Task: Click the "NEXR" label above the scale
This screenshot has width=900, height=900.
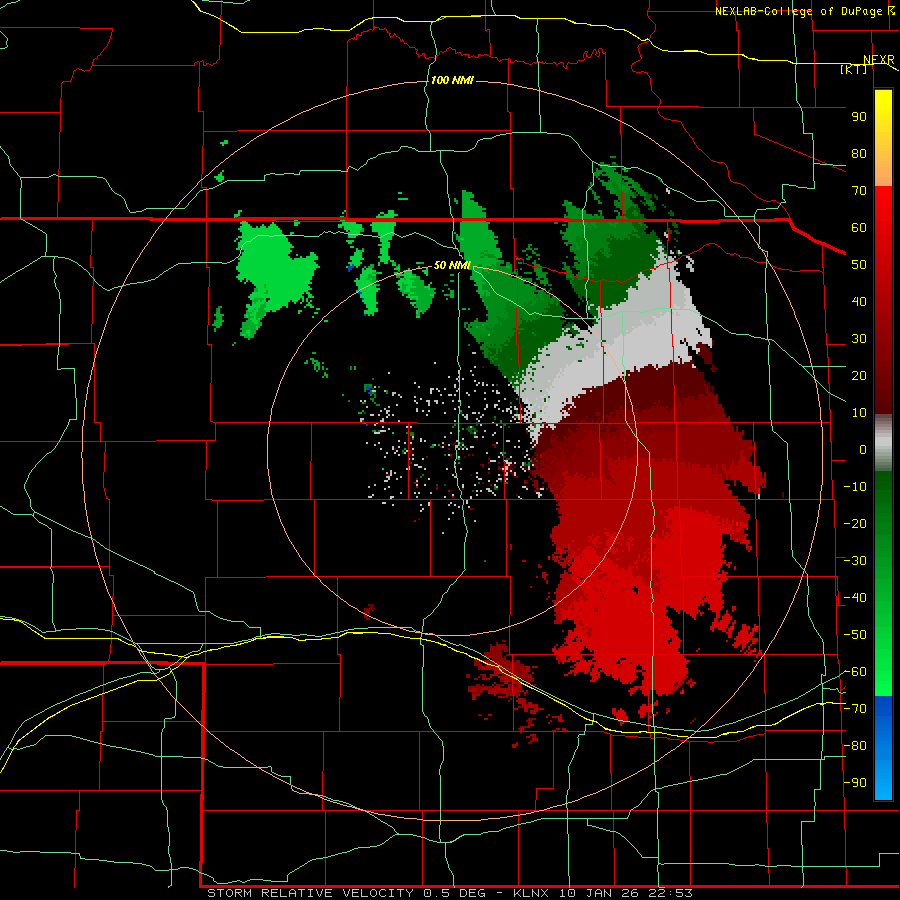Action: tap(879, 60)
